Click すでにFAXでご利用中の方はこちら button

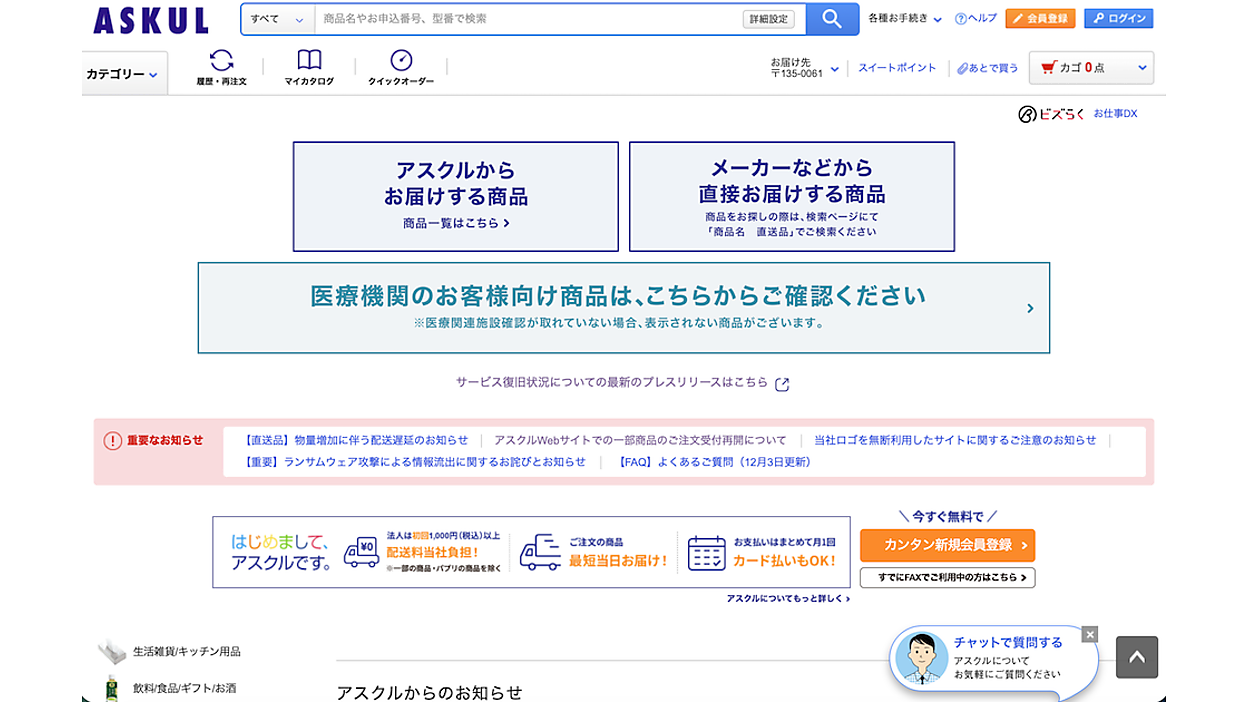coord(947,578)
